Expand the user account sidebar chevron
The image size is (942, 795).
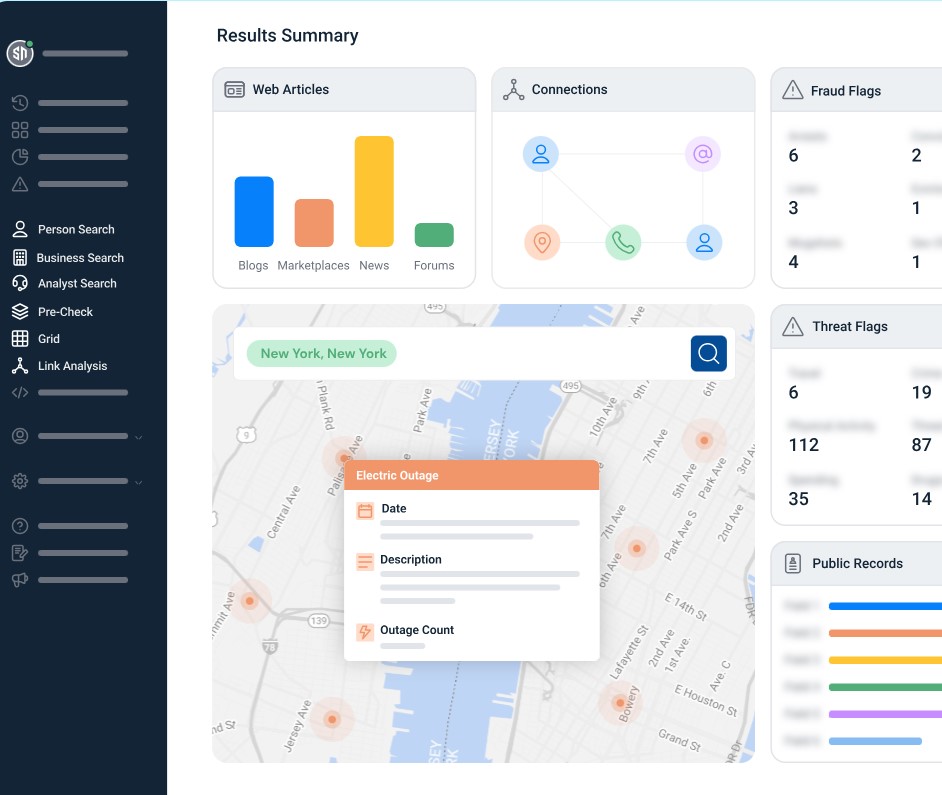tap(138, 437)
